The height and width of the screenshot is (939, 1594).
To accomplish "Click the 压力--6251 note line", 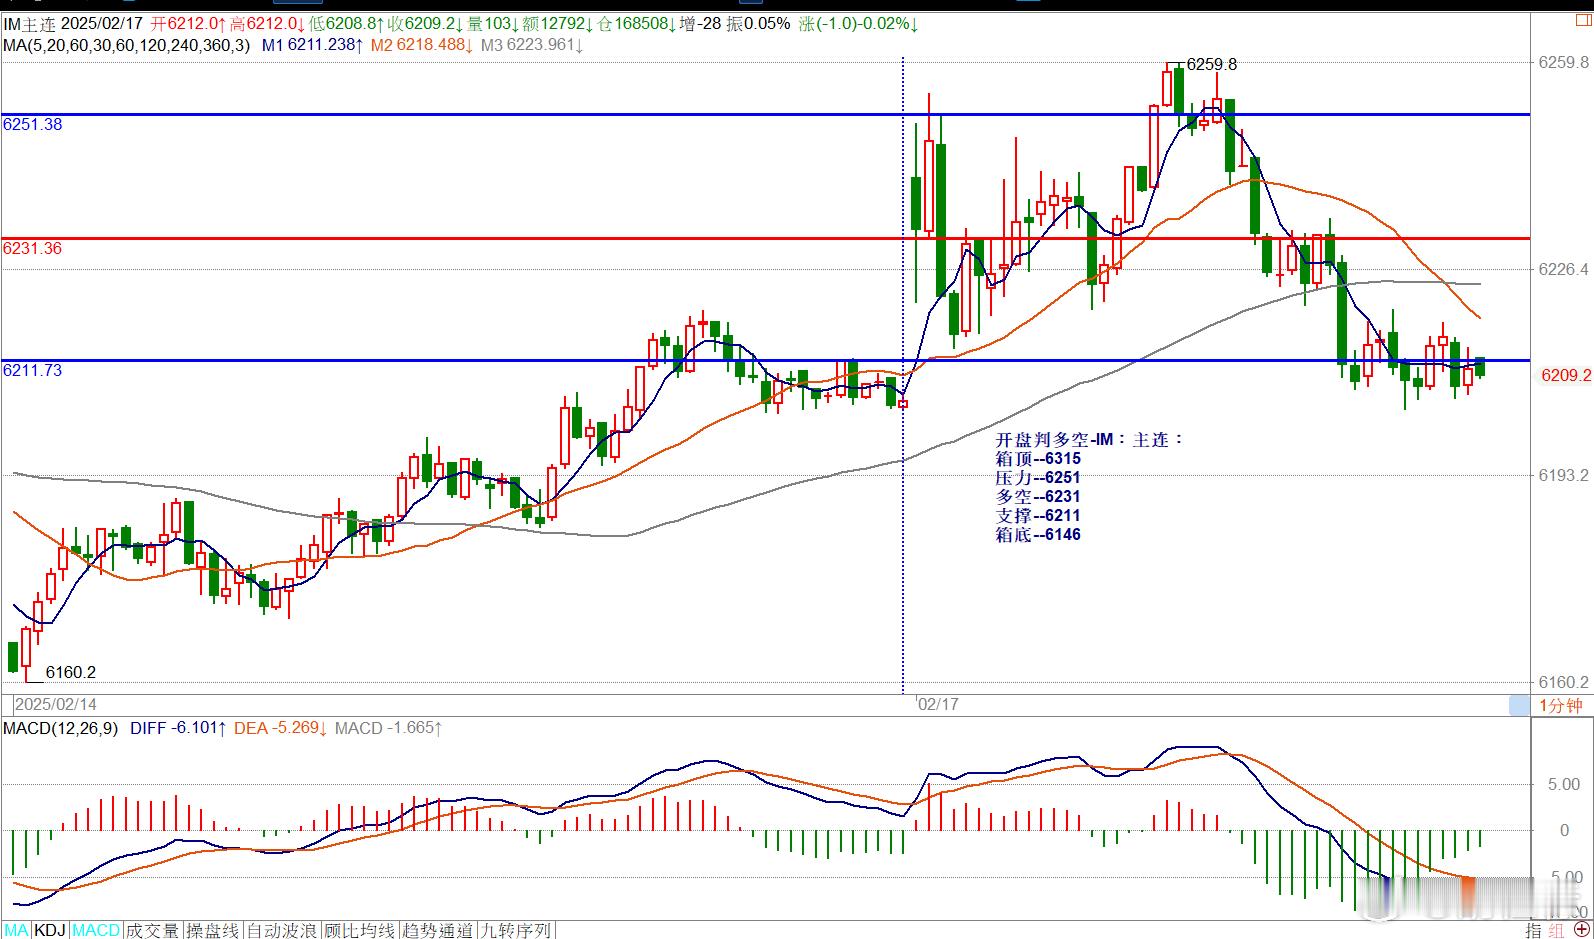I will pyautogui.click(x=1038, y=478).
